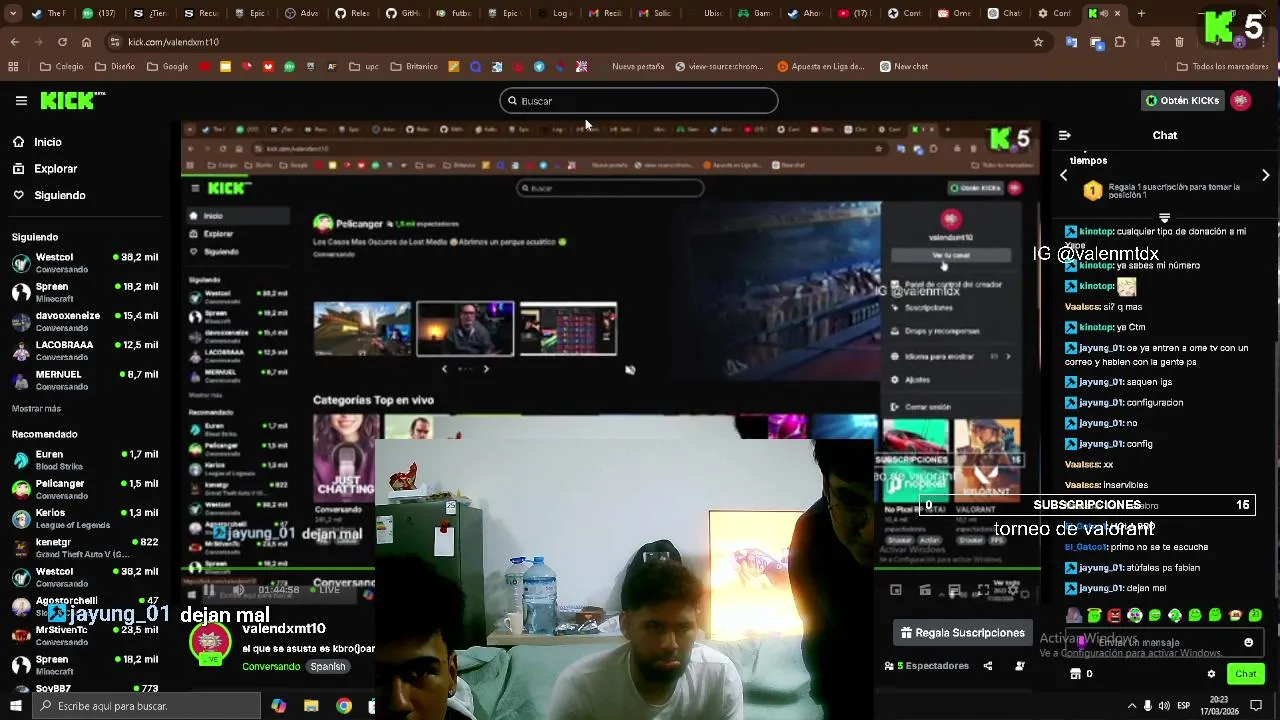
Task: Open a new Chrome tab
Action: tap(1141, 14)
